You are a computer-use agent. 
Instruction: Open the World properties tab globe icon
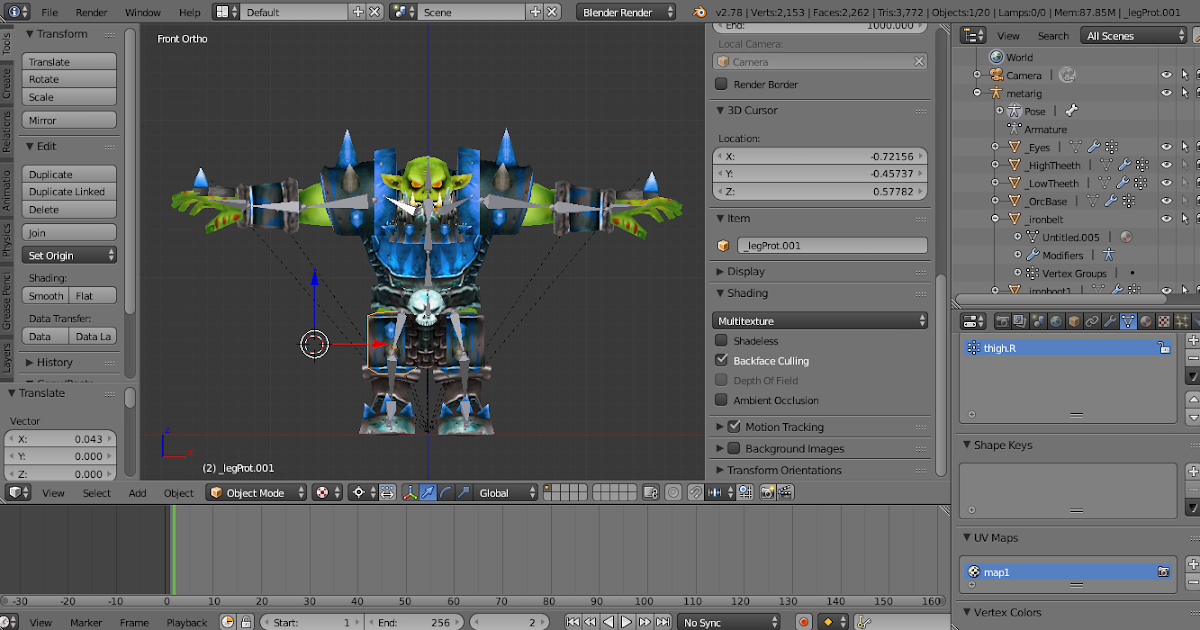click(x=1055, y=321)
